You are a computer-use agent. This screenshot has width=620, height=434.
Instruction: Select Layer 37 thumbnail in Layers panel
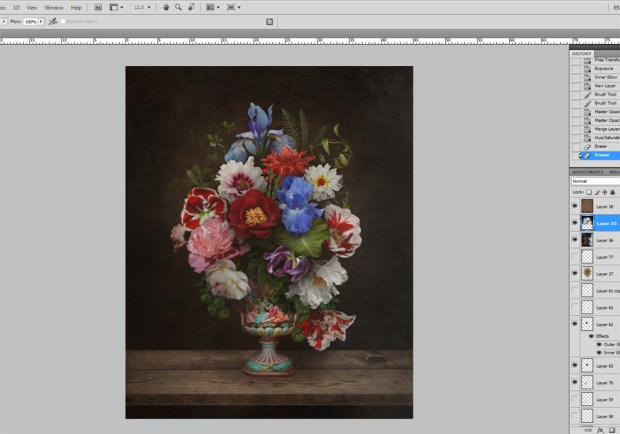(587, 273)
